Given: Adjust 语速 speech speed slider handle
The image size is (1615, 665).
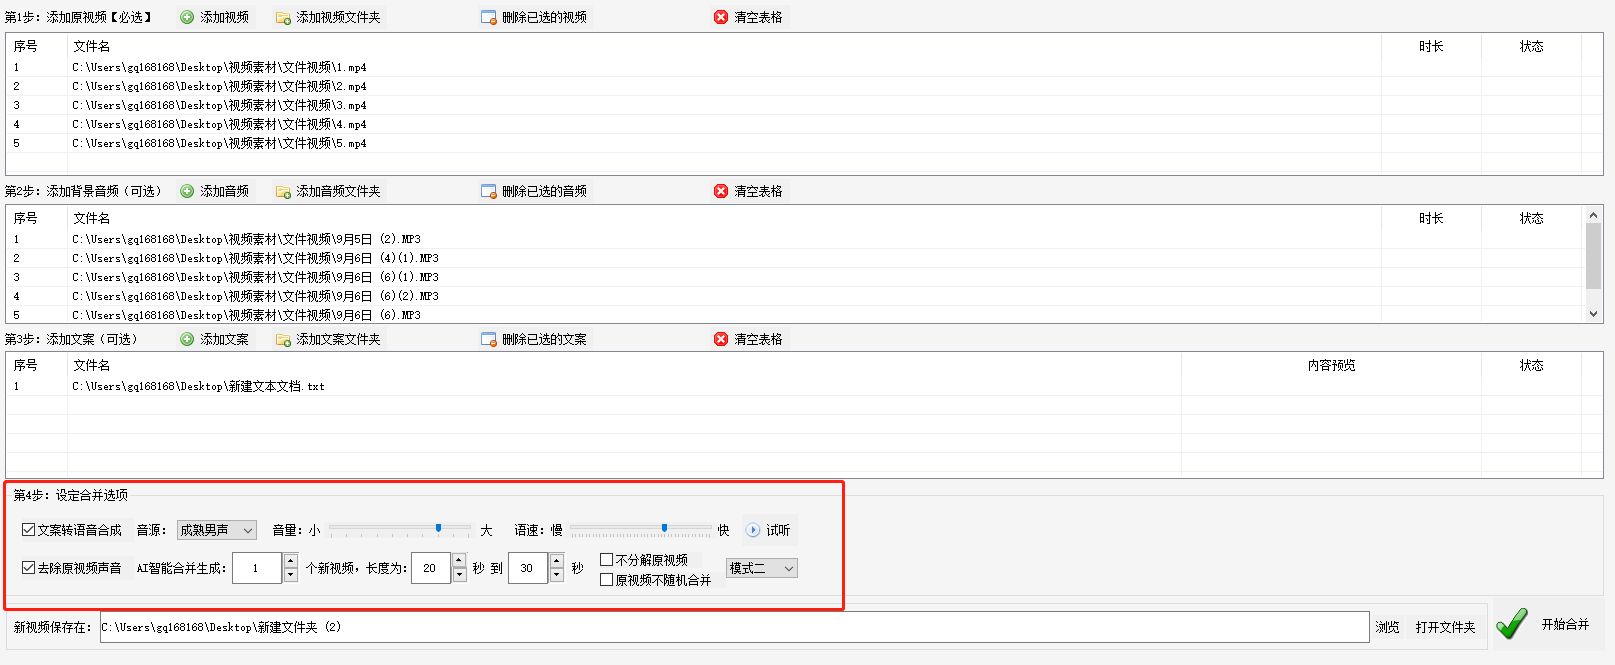Looking at the screenshot, I should [x=664, y=528].
